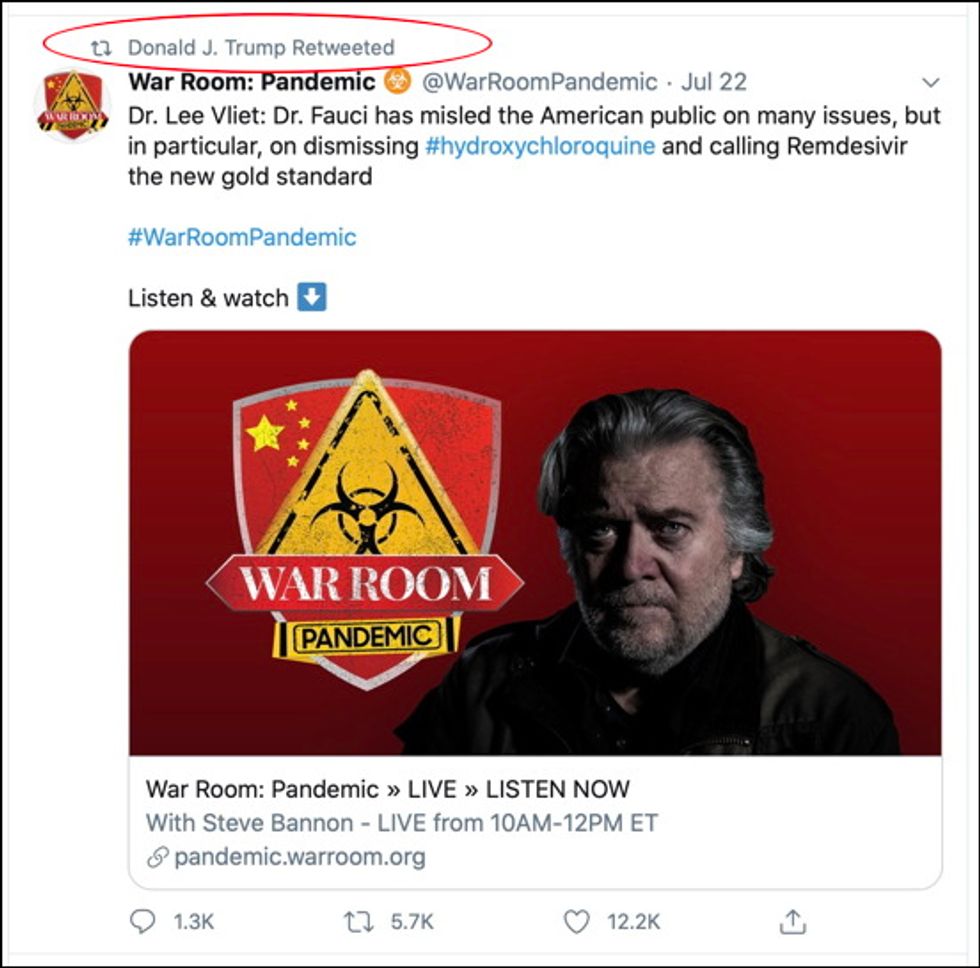Click the 12.2K likes count
Screen dimensions: 980x968
coord(633,921)
